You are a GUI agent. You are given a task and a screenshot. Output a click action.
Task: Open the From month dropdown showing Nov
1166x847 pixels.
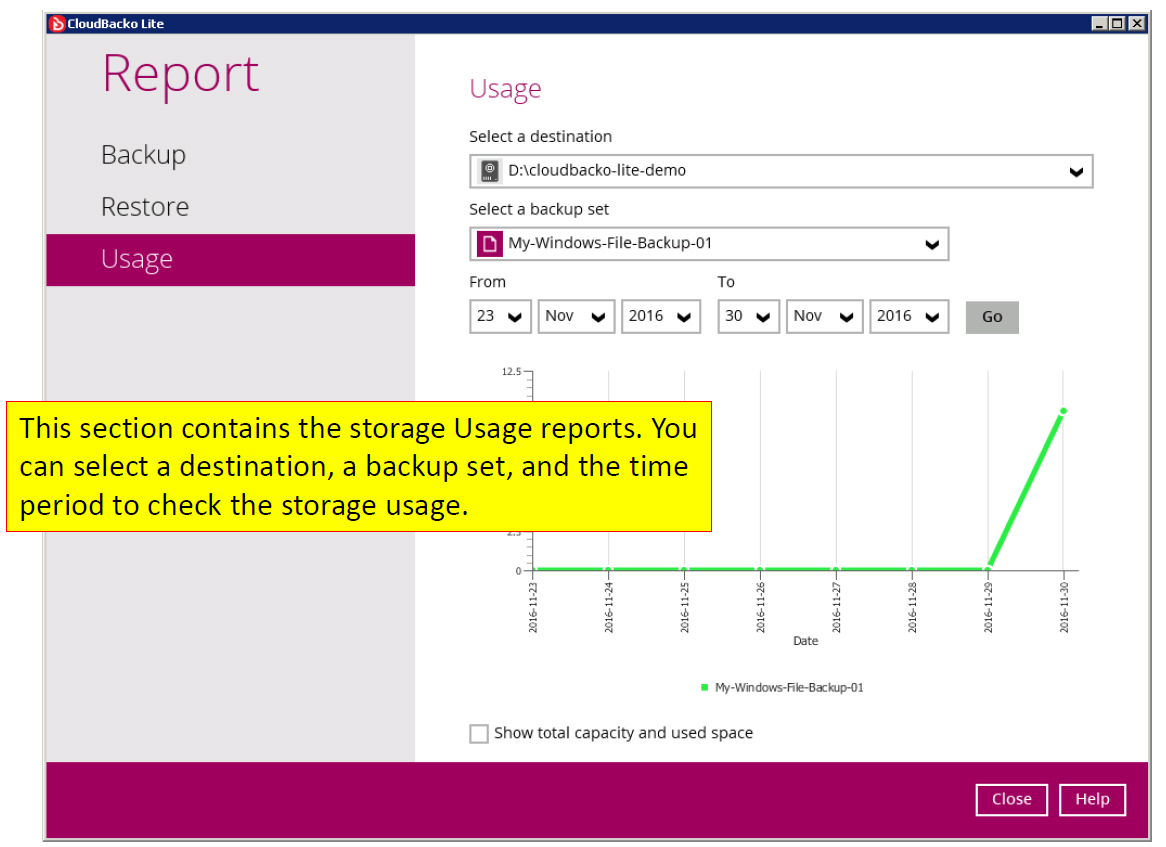[576, 317]
